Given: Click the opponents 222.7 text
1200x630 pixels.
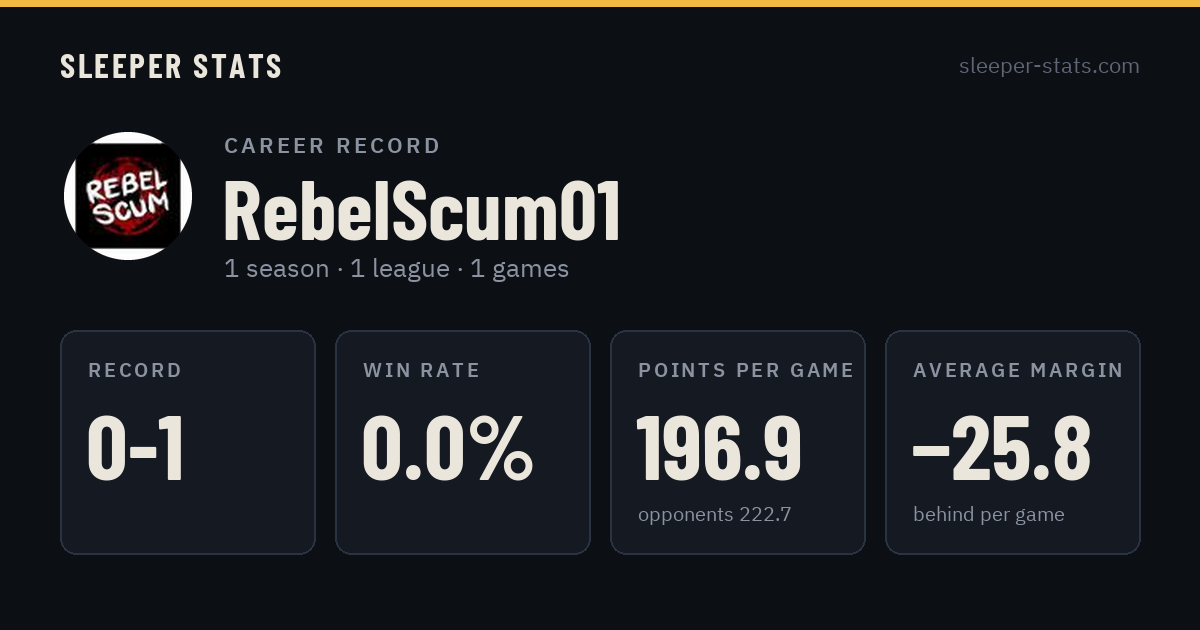Looking at the screenshot, I should click(715, 515).
